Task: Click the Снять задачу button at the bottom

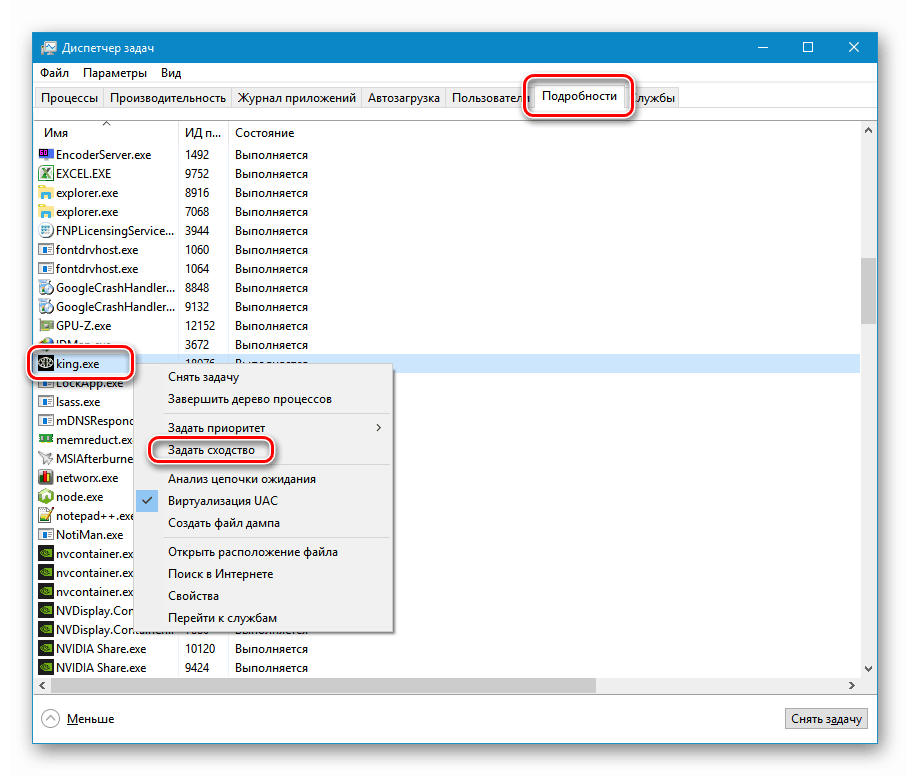Action: pos(826,719)
